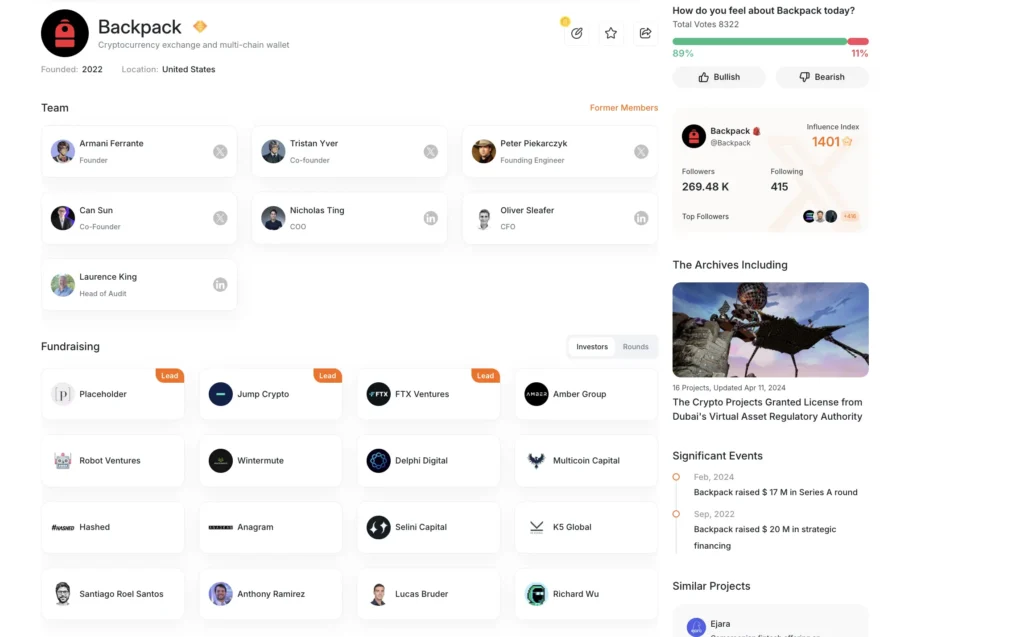
Task: Open Tristan Yver's X profile icon
Action: pos(430,152)
